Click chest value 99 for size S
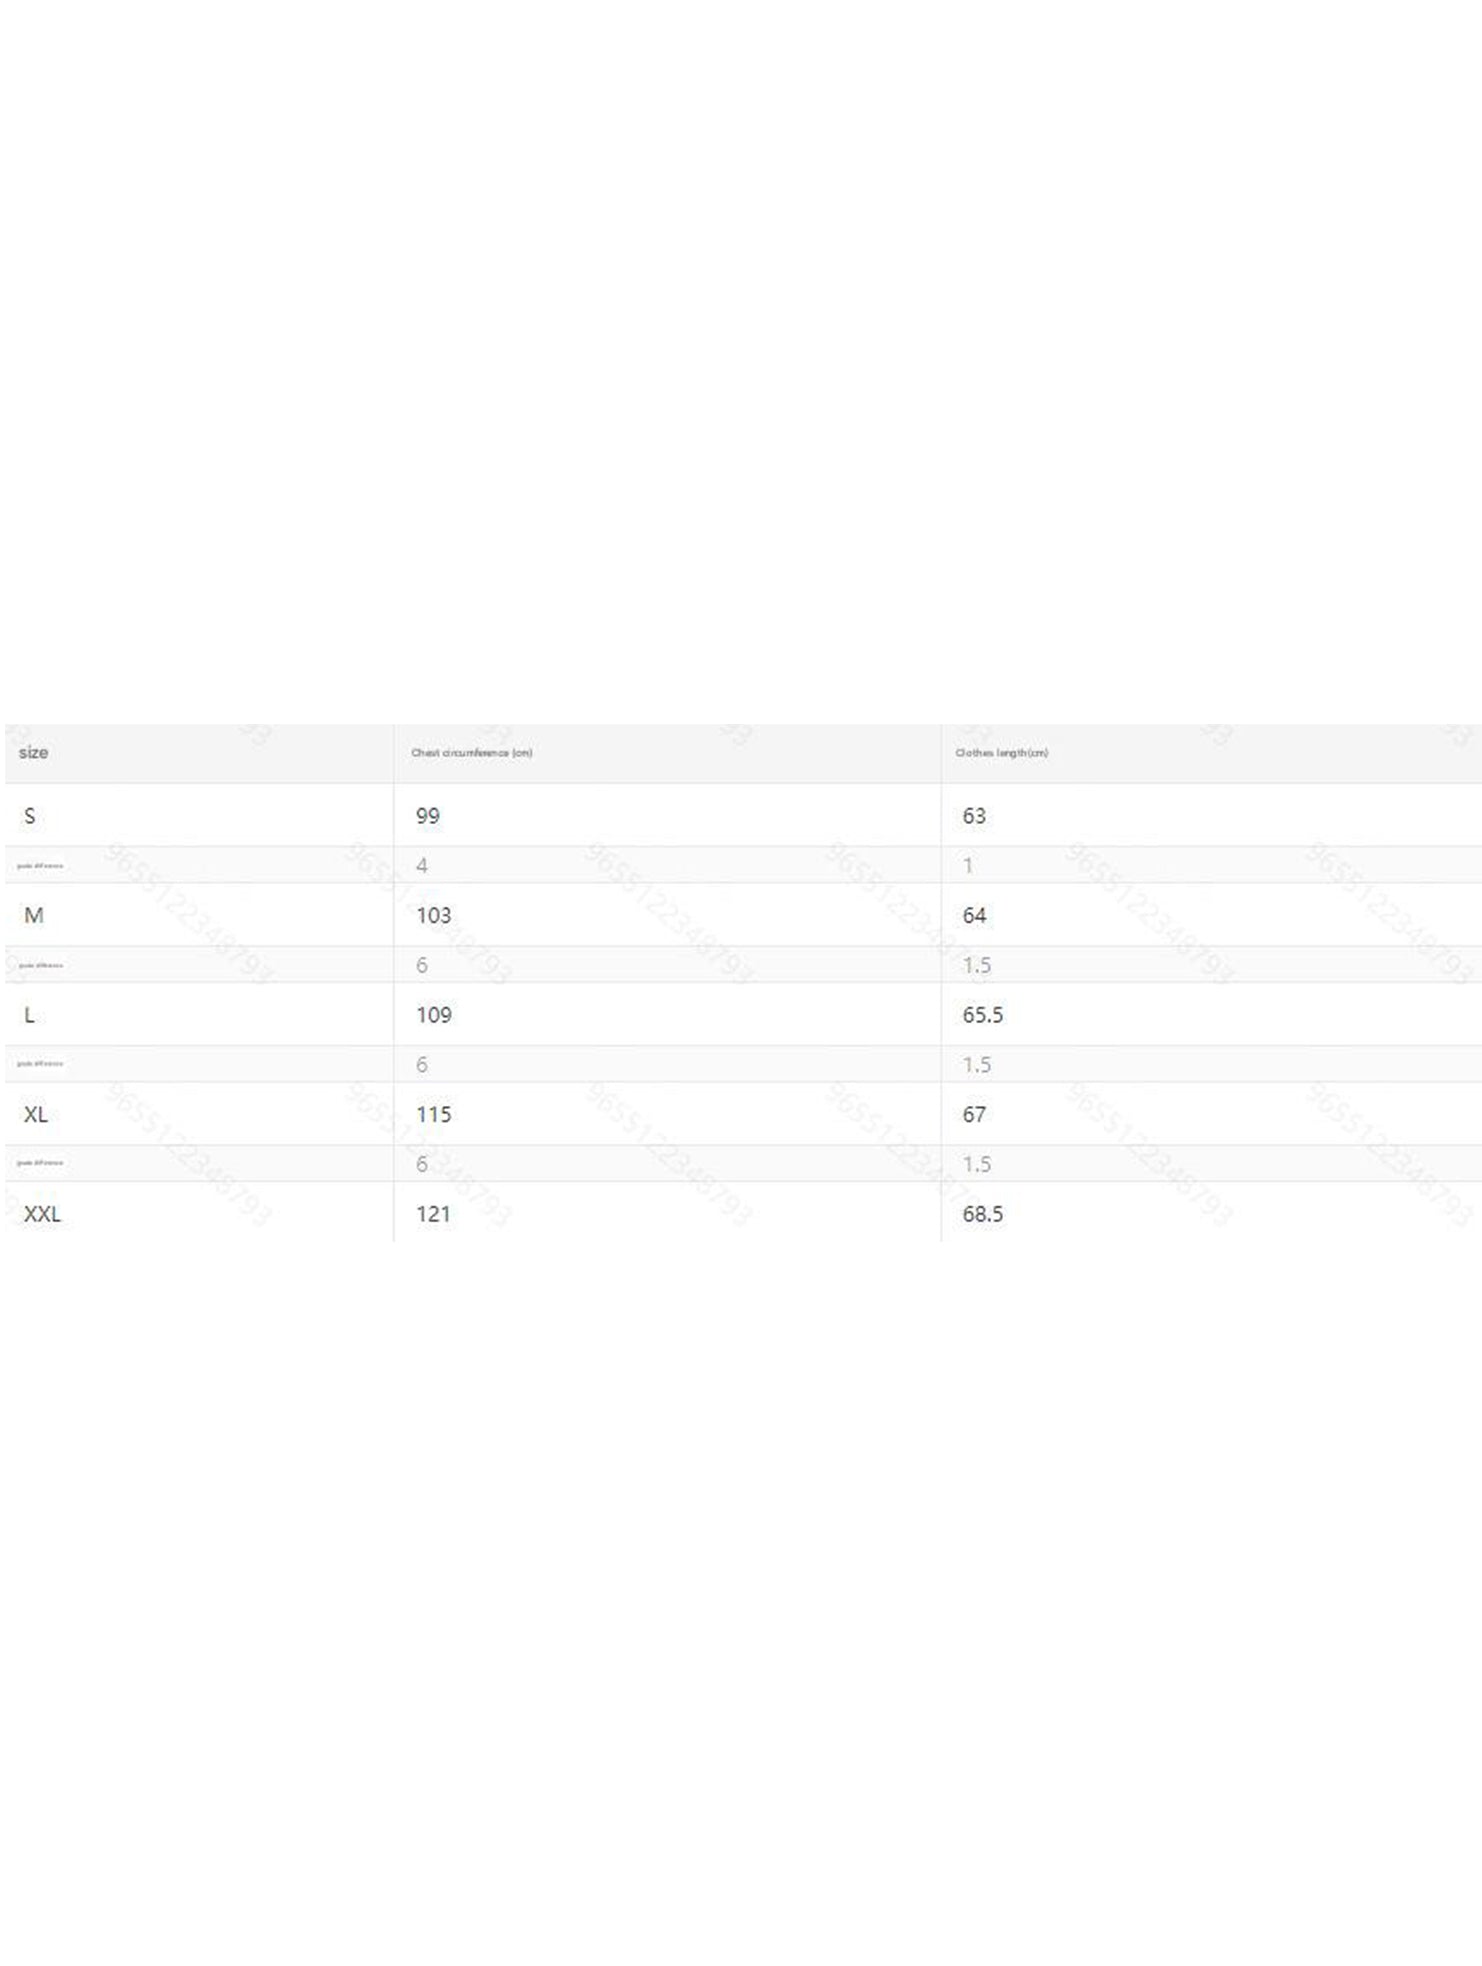Screen dimensions: 1482x1966 [428, 815]
